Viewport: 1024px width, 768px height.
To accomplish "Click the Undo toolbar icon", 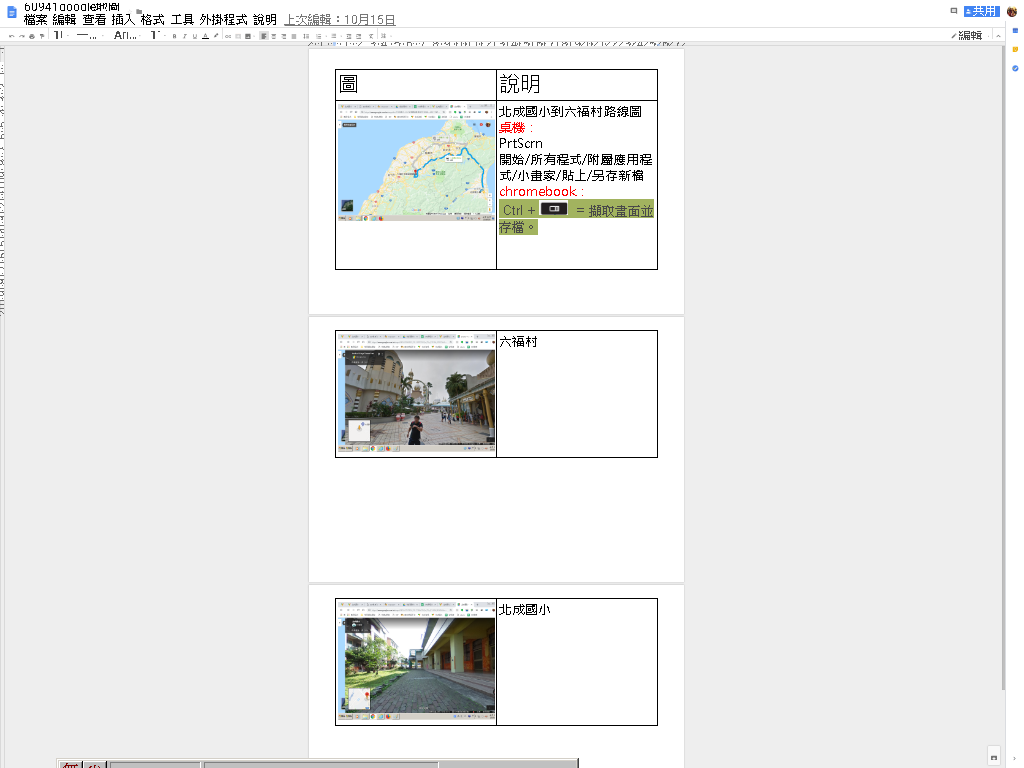I will coord(12,36).
